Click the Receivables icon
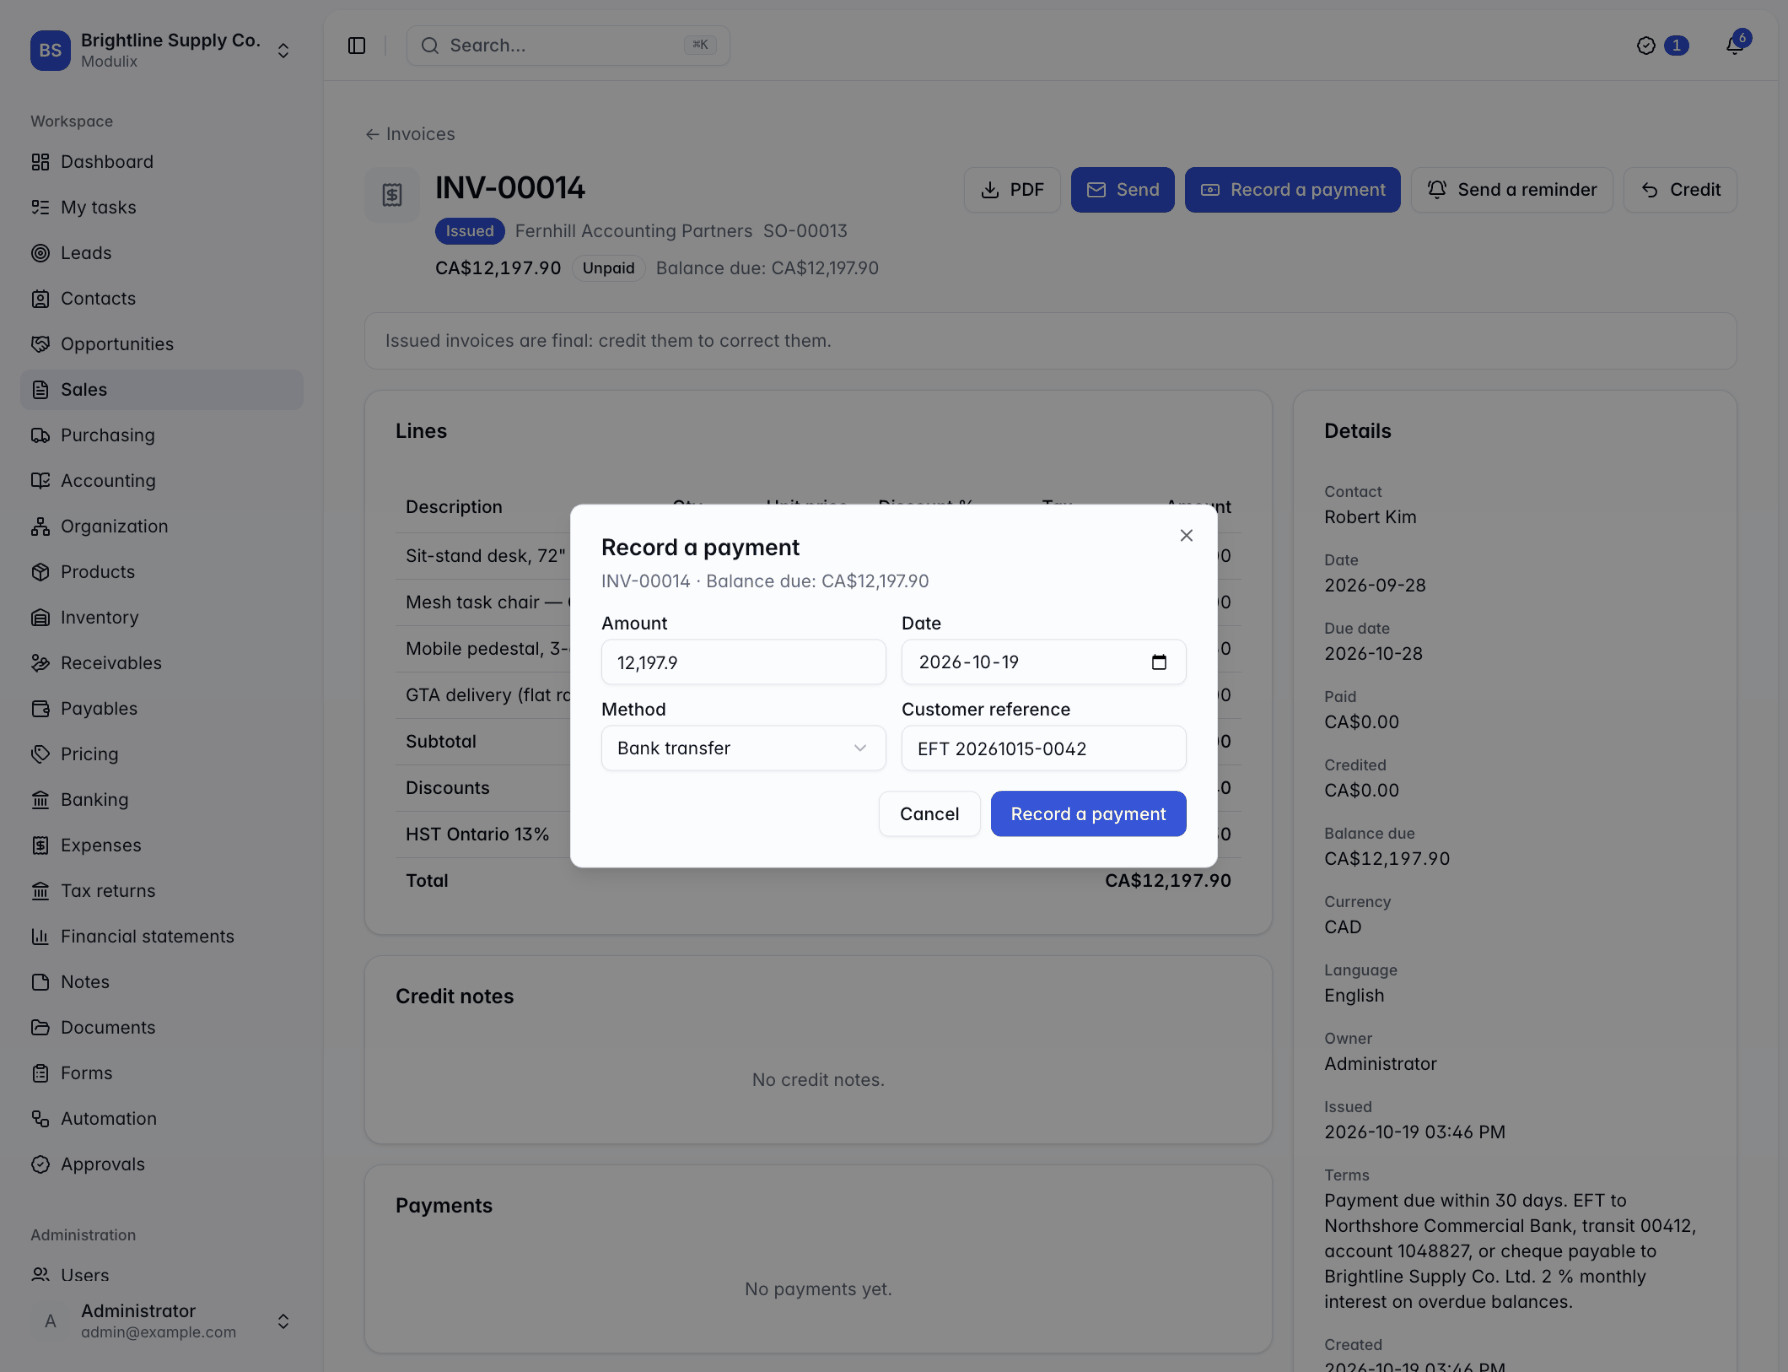1788x1372 pixels. (40, 663)
